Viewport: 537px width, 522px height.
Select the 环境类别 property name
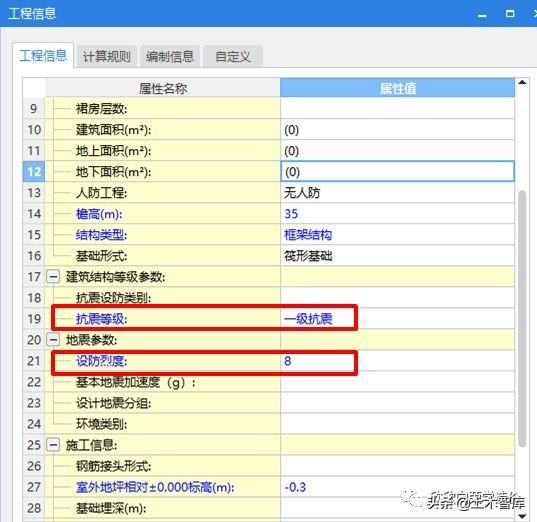click(x=101, y=424)
